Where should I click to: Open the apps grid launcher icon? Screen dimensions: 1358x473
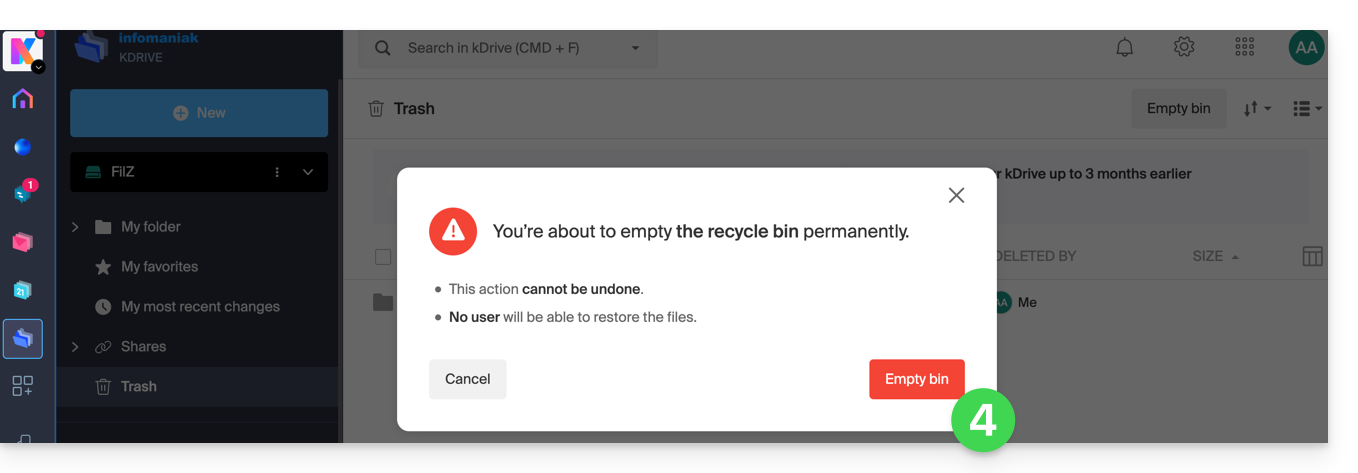[1244, 47]
